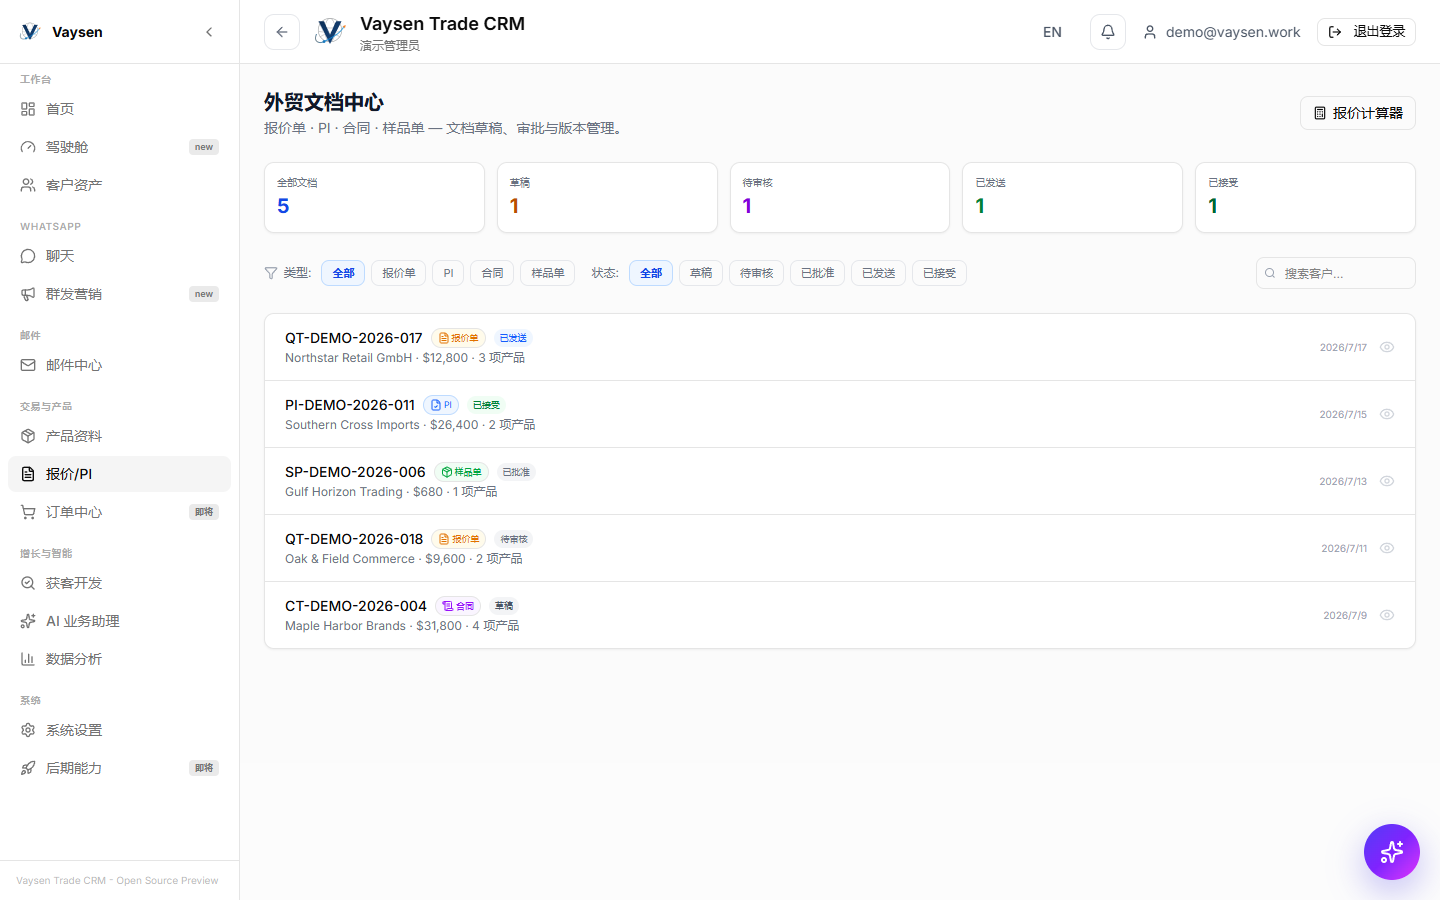
Task: Click the 系统设置 gear icon
Action: pyautogui.click(x=28, y=730)
